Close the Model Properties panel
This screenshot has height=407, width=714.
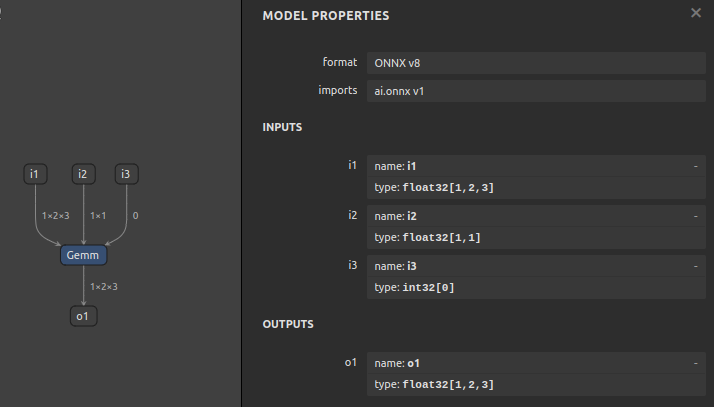(696, 13)
